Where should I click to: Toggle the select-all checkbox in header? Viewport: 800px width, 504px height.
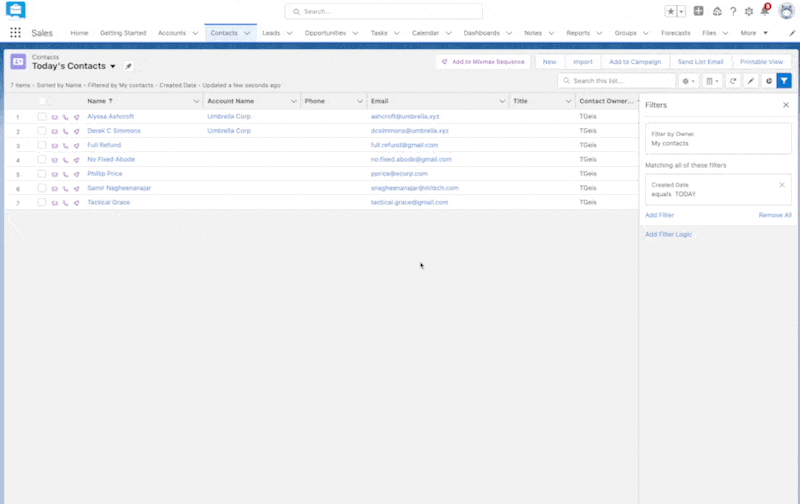pos(42,101)
